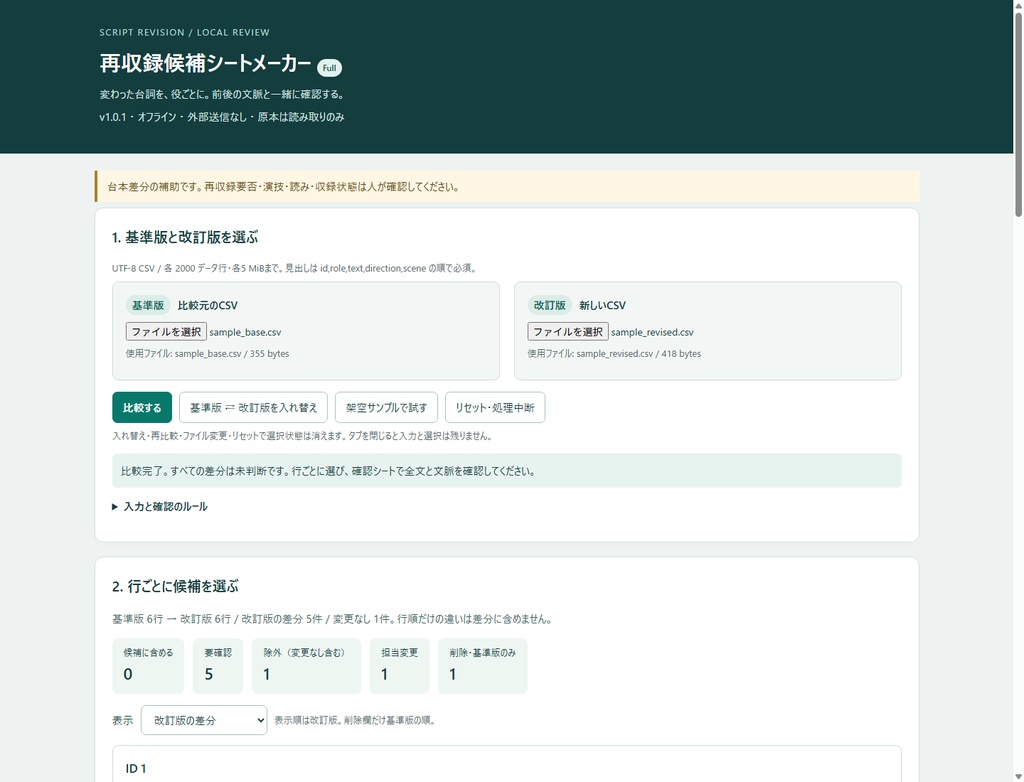Click the page scrollbar down arrow
1024x782 pixels.
(1018, 776)
